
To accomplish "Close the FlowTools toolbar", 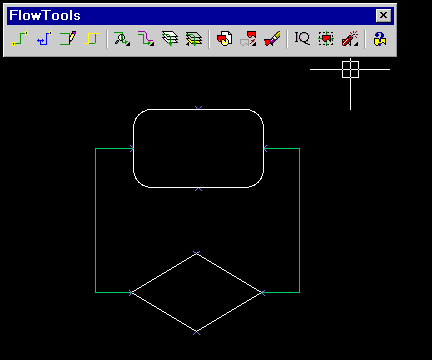I will pos(383,15).
